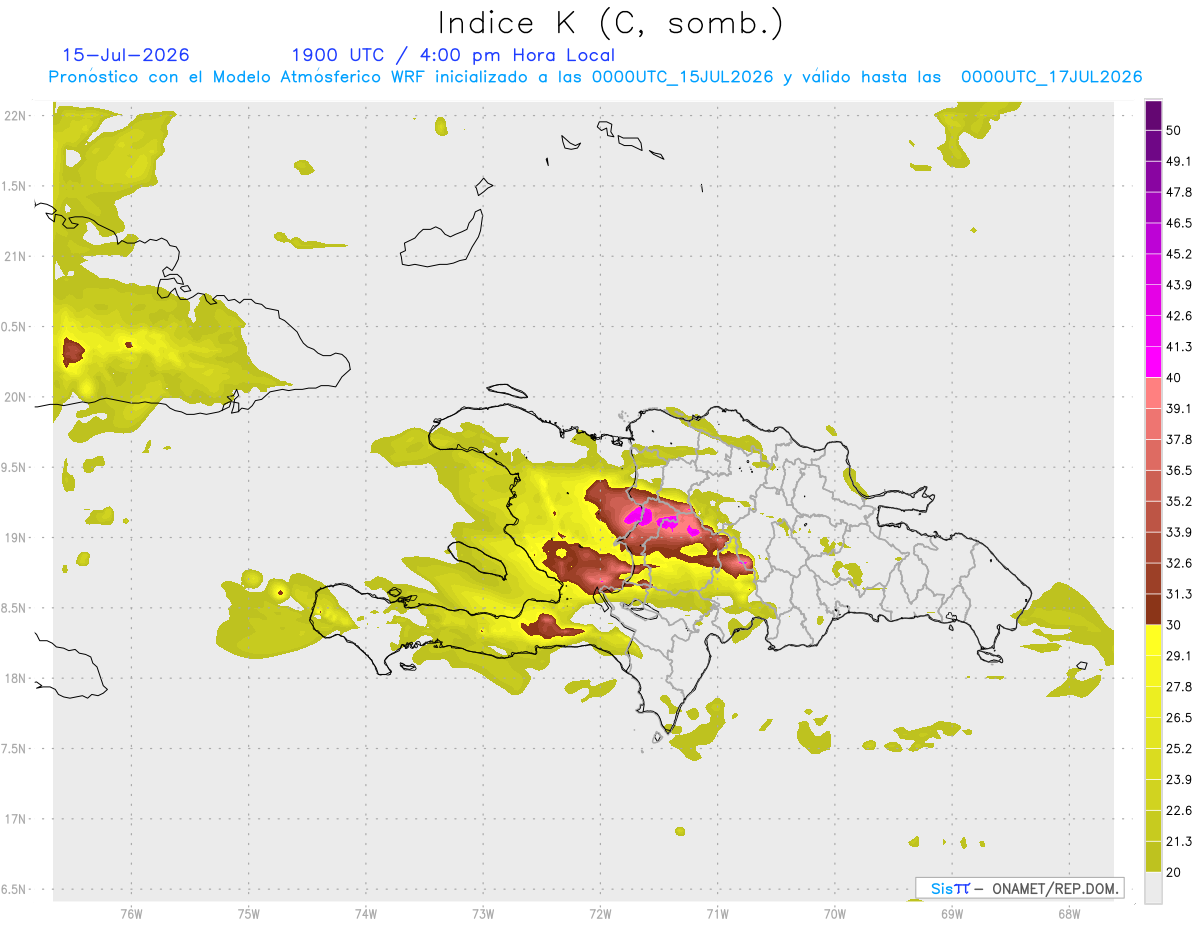The height and width of the screenshot is (927, 1200).
Task: Click the "71W" longitude label
Action: (x=717, y=914)
